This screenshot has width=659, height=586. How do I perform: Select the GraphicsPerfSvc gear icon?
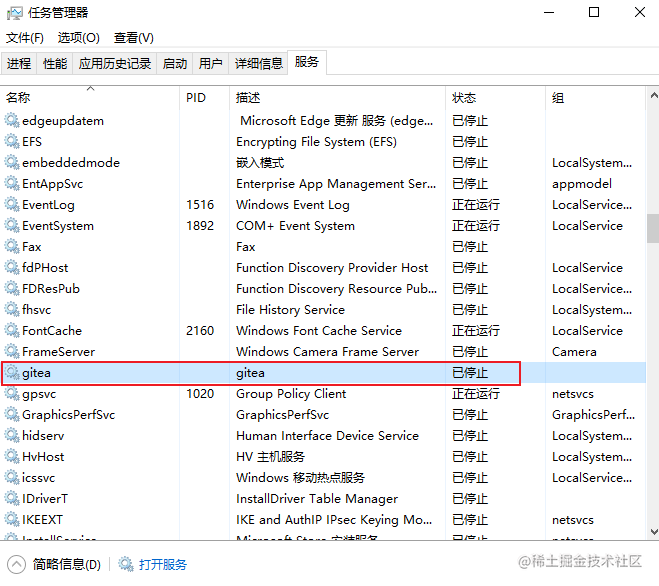12,415
